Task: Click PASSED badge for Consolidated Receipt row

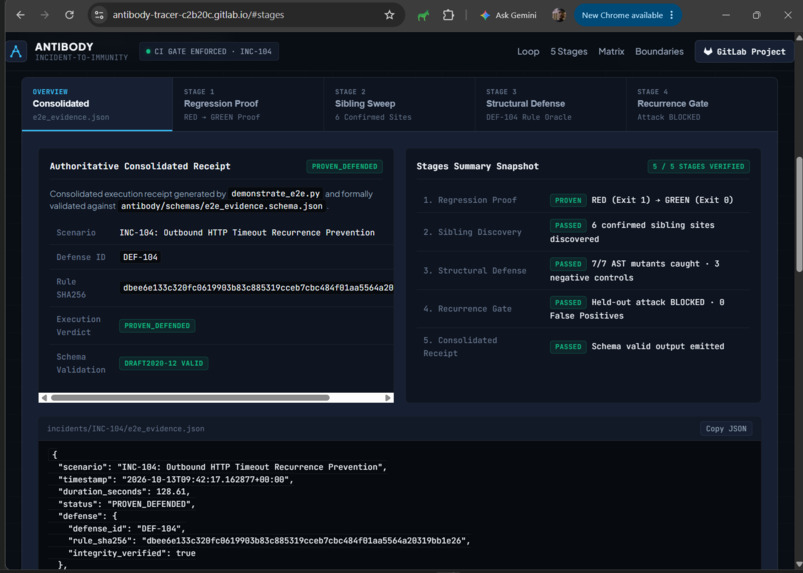Action: tap(568, 347)
